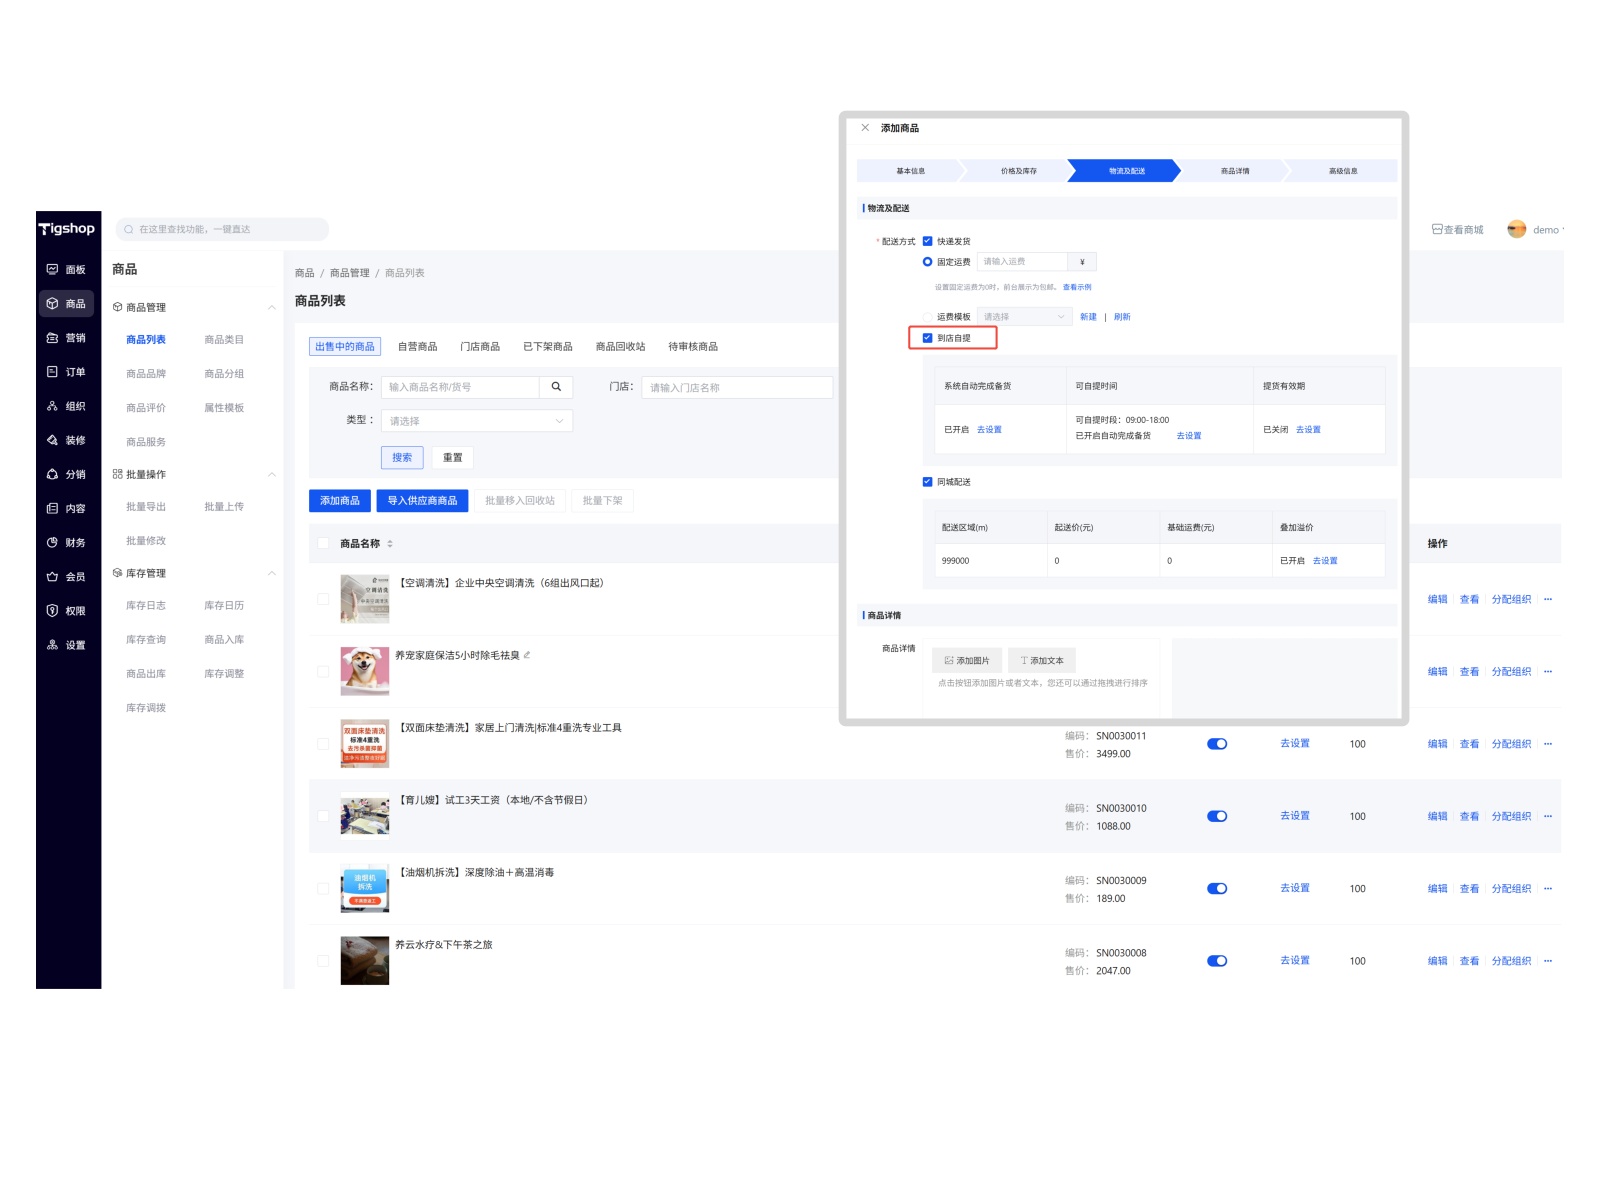The width and height of the screenshot is (1600, 1200).
Task: Expand the 运费模板 dropdown
Action: [1023, 317]
